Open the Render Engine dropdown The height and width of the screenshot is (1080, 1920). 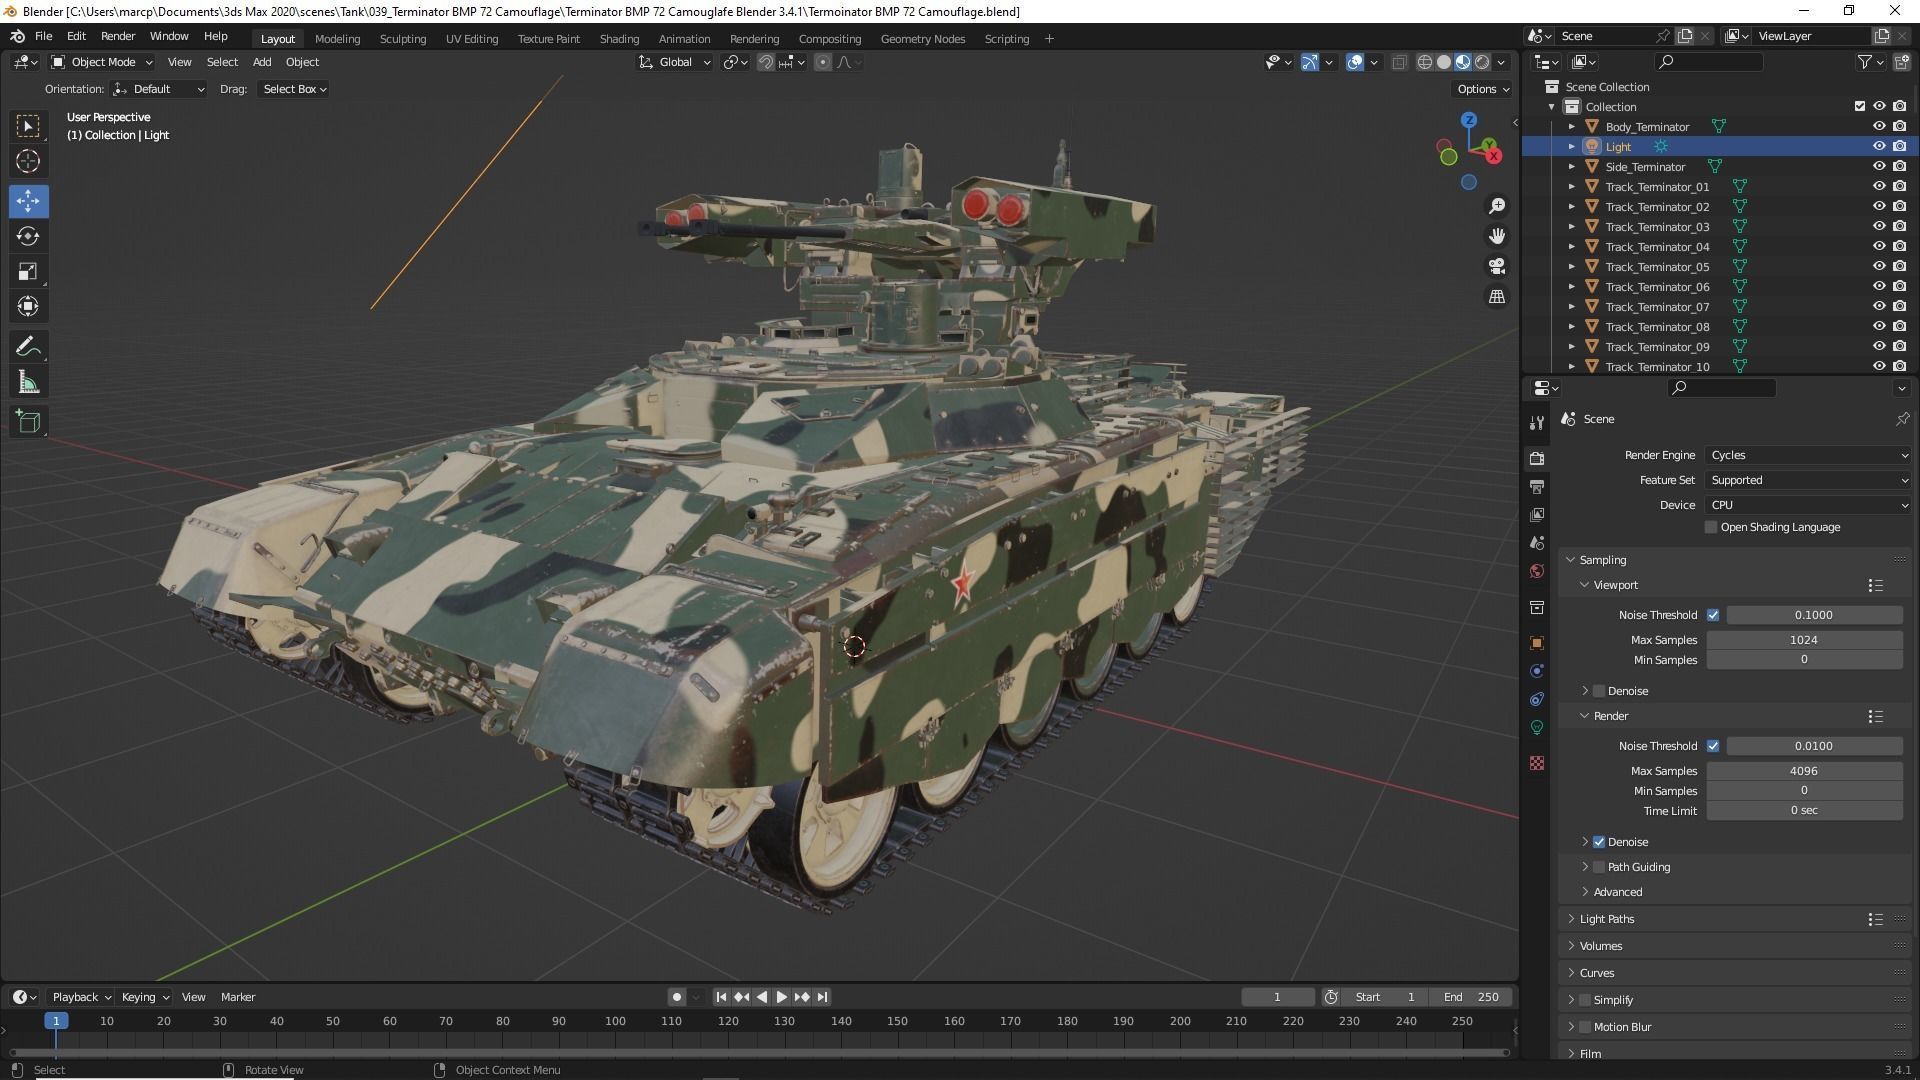point(1808,455)
